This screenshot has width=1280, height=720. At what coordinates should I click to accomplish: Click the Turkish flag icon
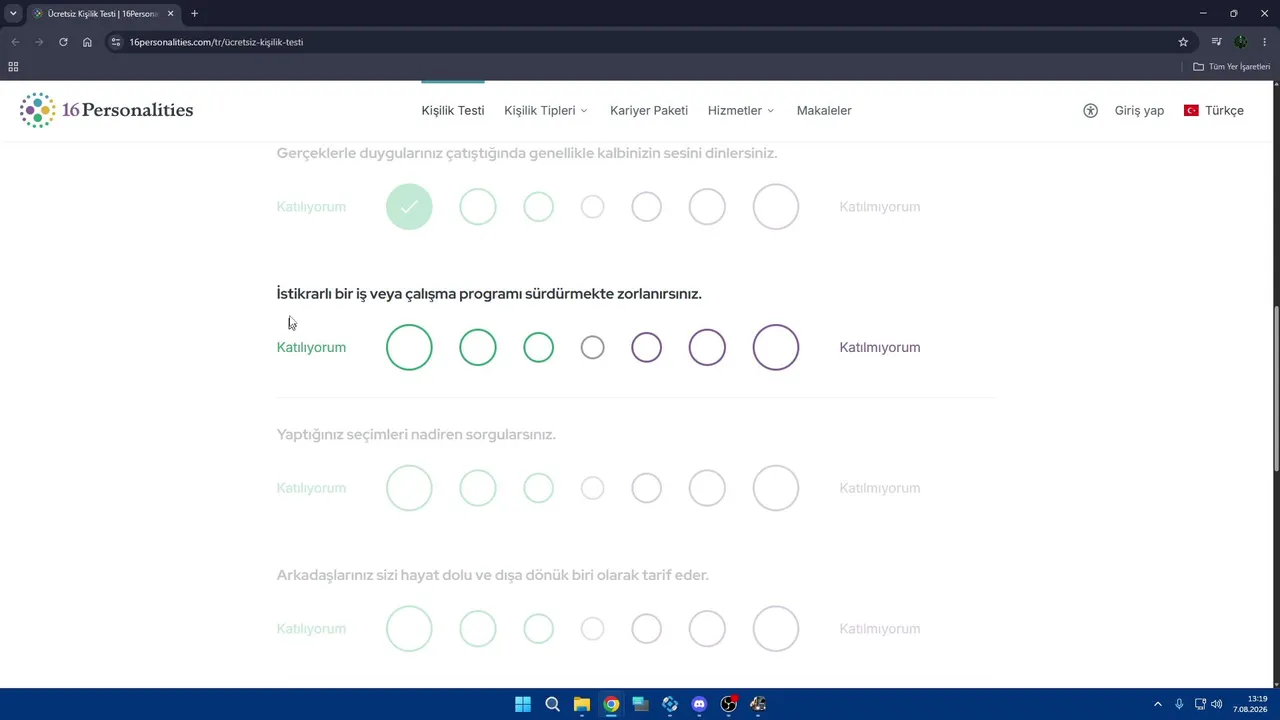coord(1191,111)
